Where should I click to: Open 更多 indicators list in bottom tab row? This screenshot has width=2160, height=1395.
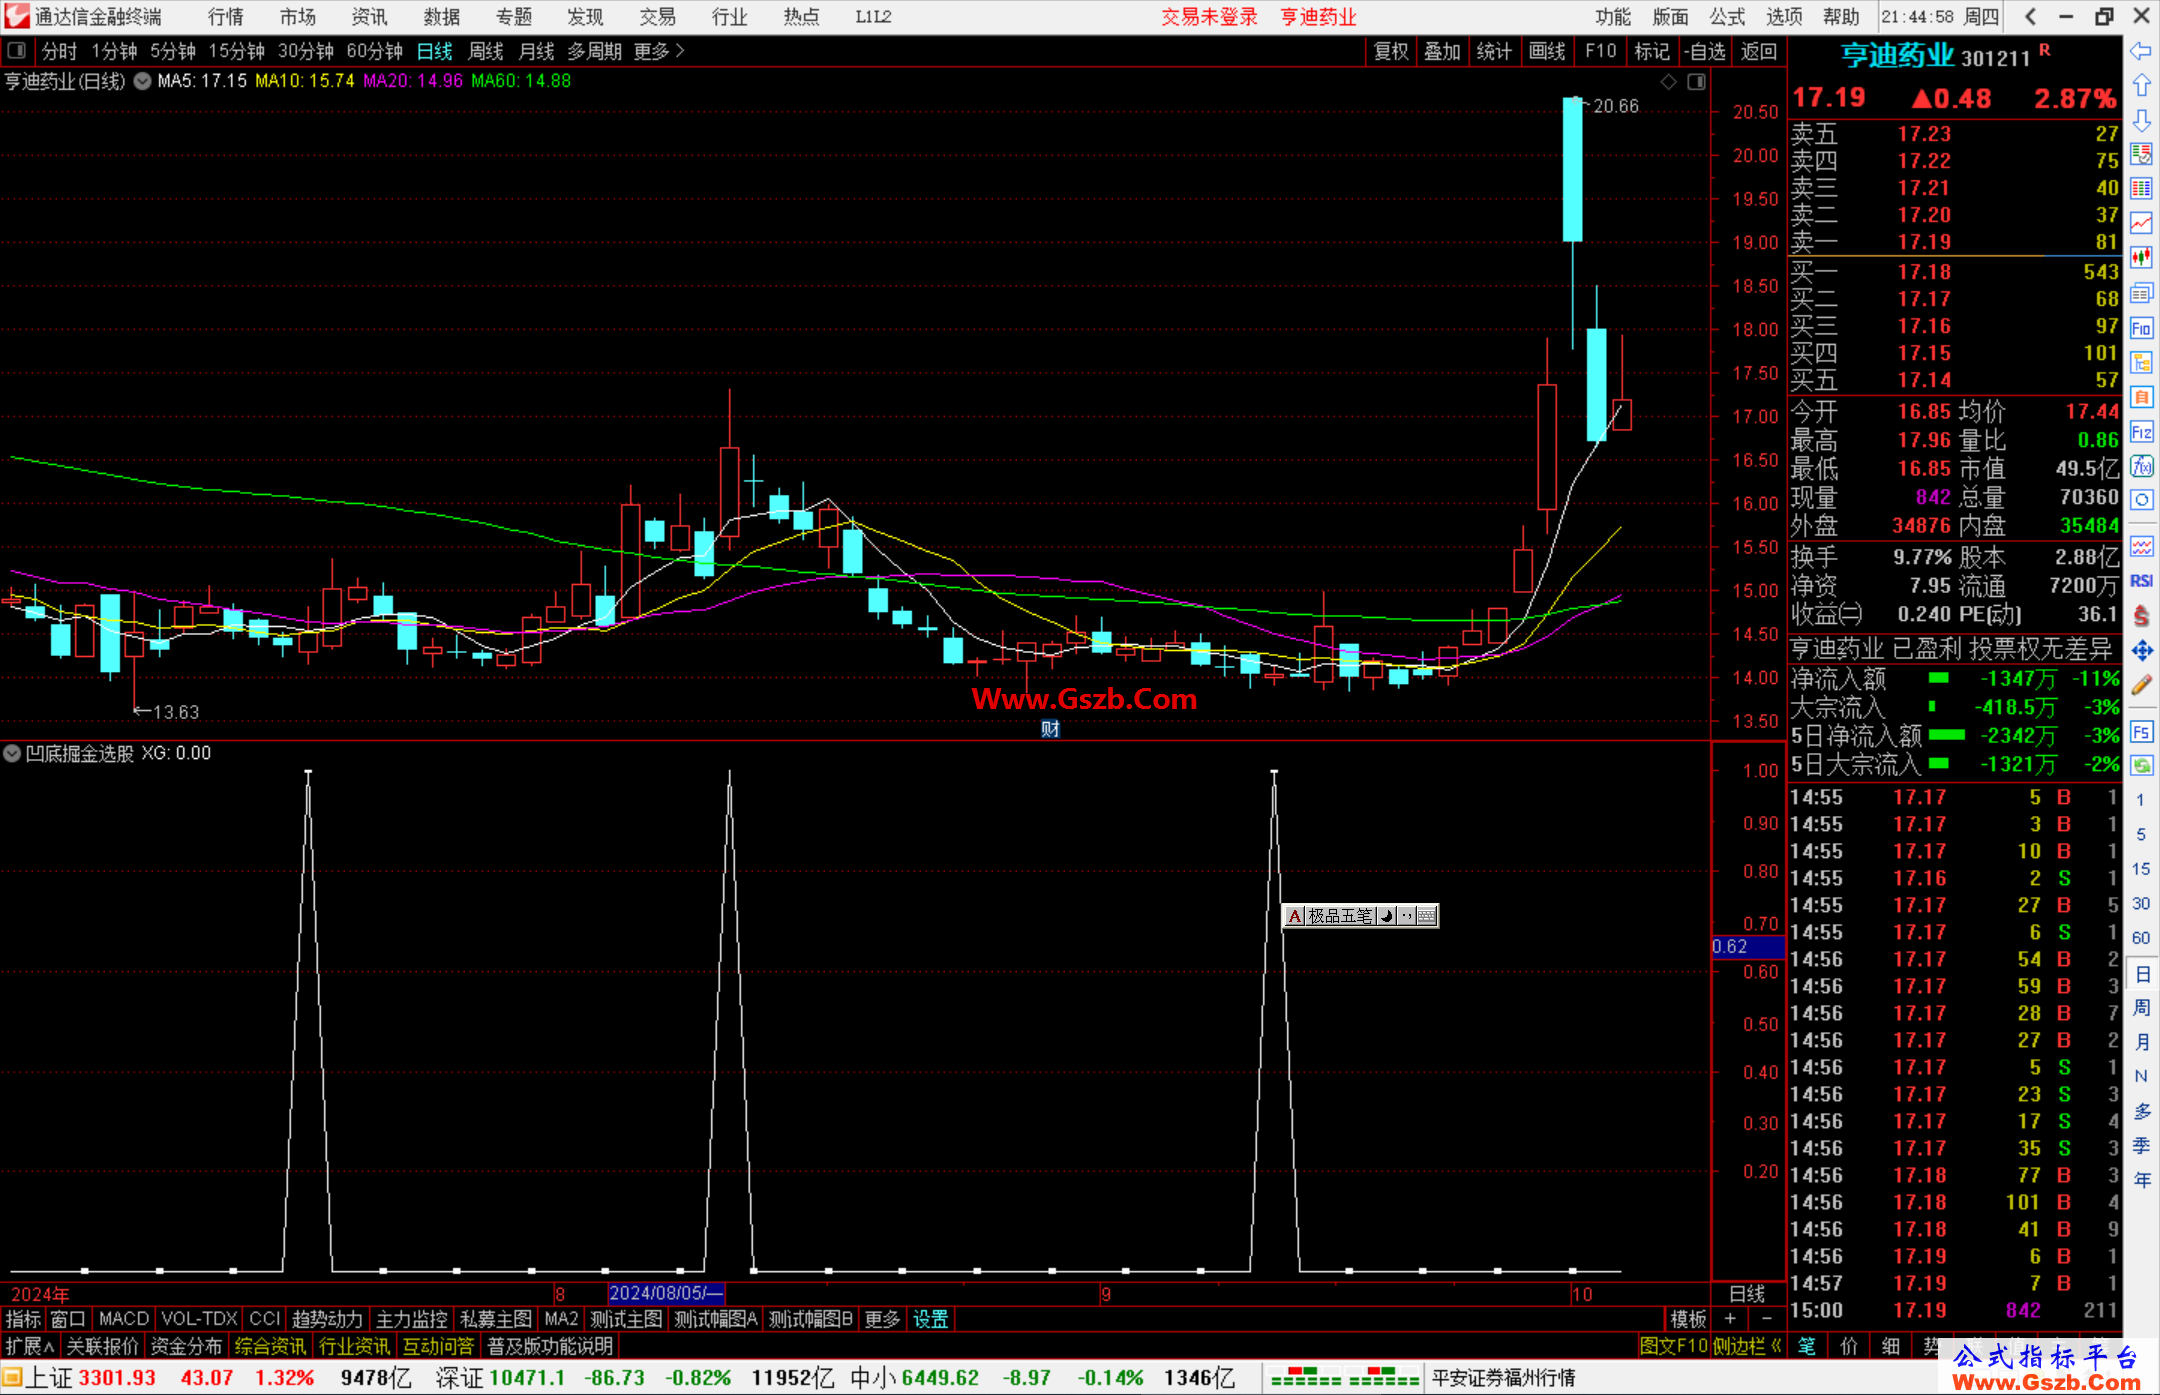pos(882,1319)
